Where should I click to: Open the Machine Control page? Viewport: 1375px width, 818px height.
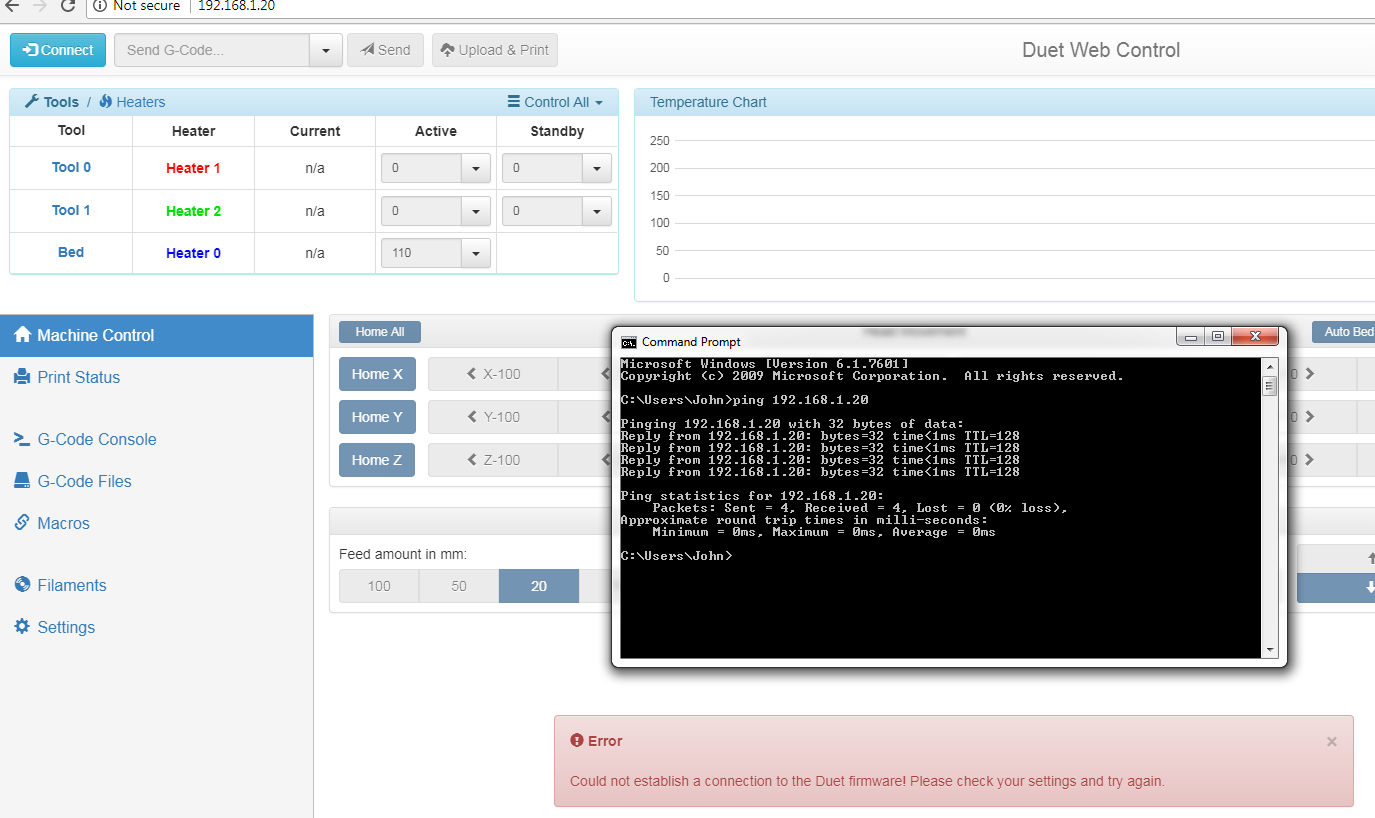[x=95, y=335]
